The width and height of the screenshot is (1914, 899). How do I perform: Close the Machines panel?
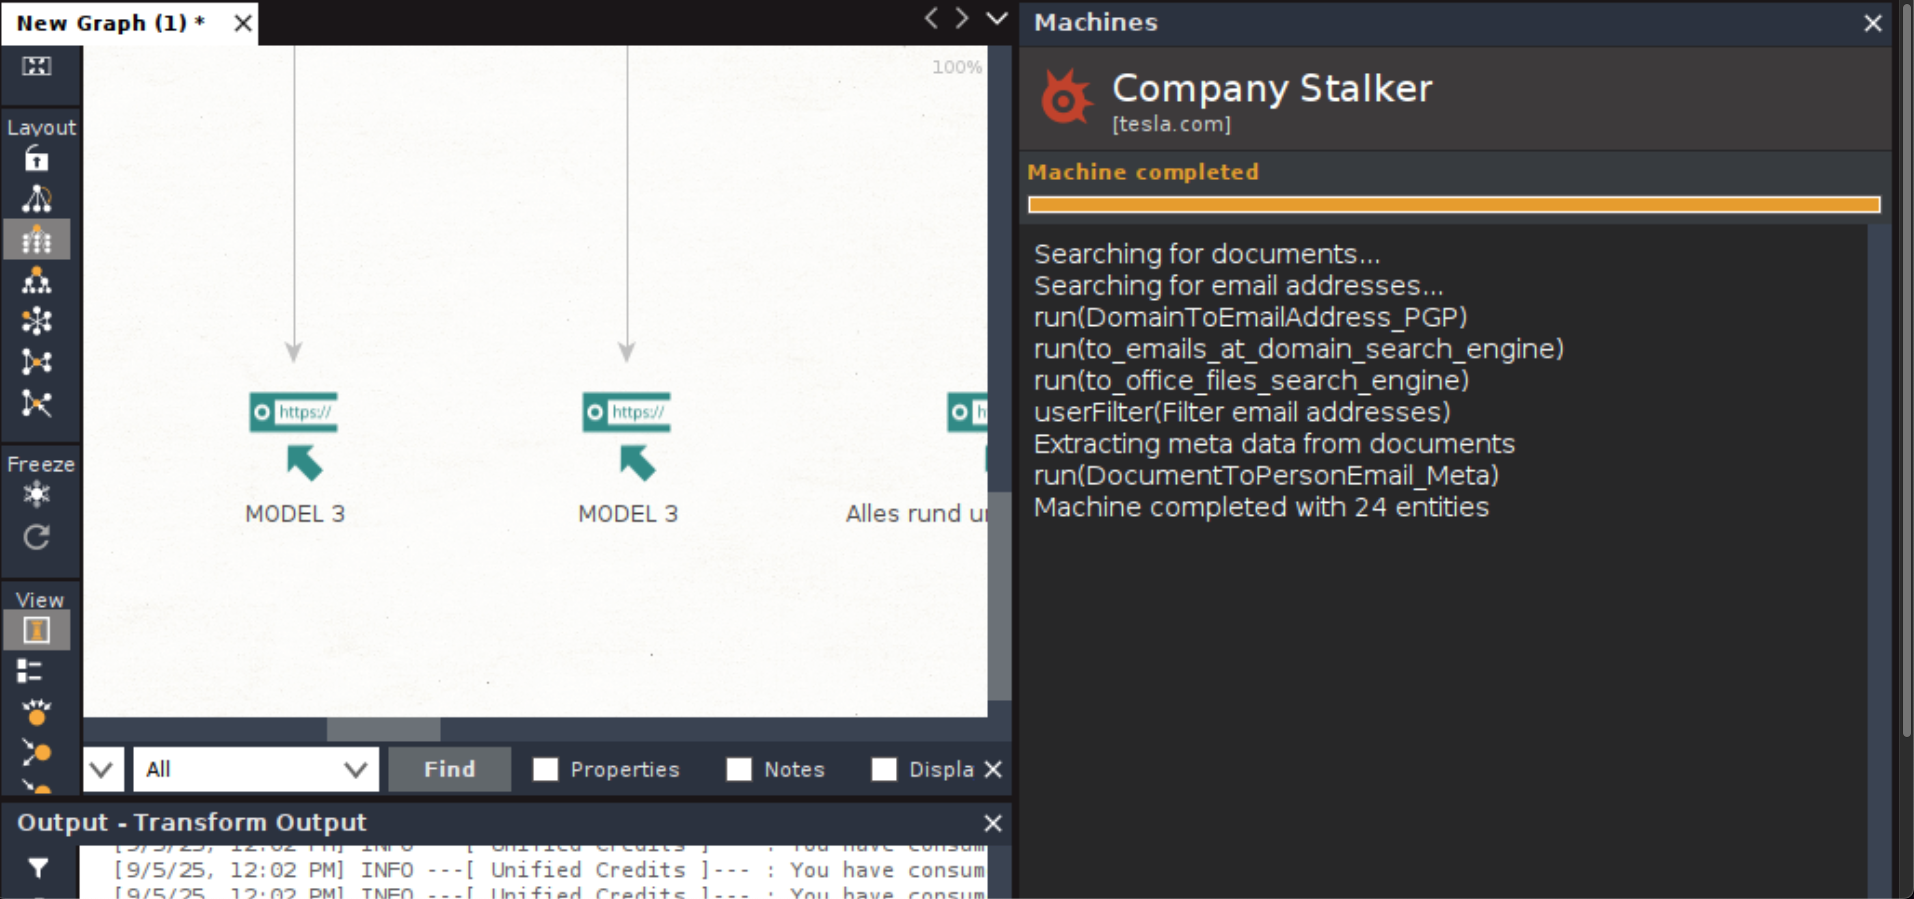click(1873, 23)
